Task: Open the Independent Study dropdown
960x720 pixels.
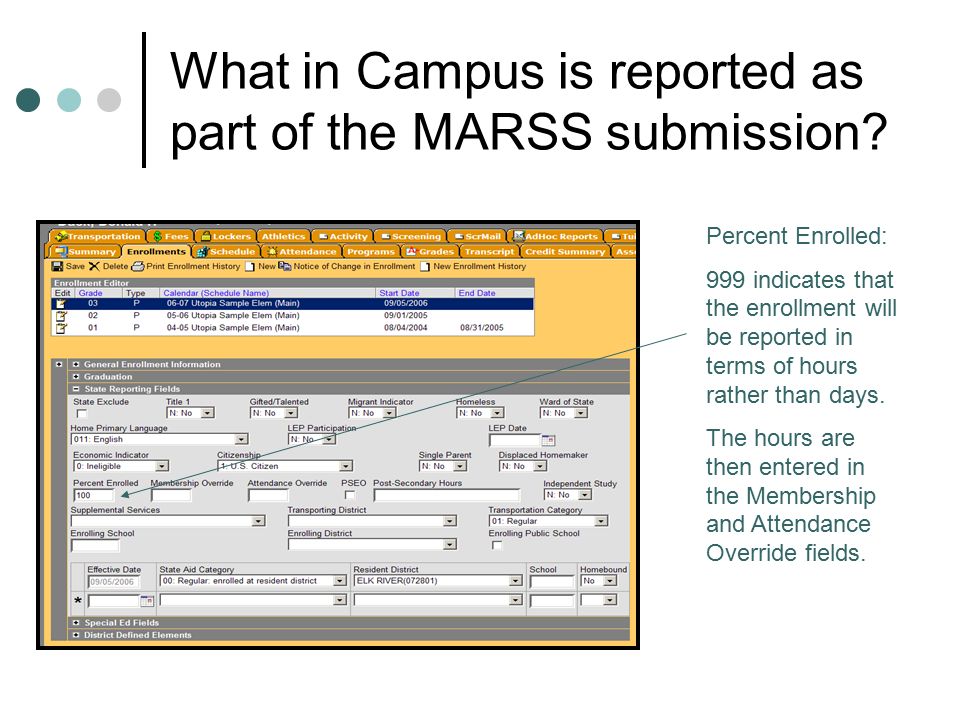Action: point(585,495)
